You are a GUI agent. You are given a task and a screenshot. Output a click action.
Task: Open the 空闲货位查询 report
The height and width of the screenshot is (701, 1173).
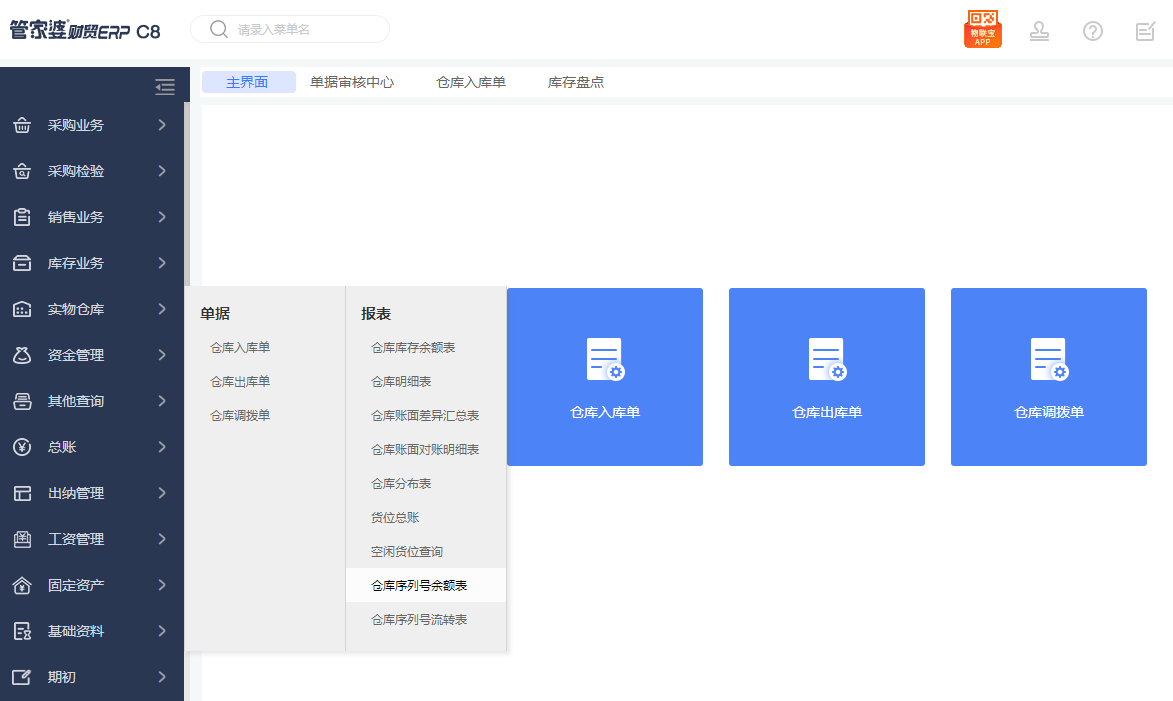[x=407, y=552]
